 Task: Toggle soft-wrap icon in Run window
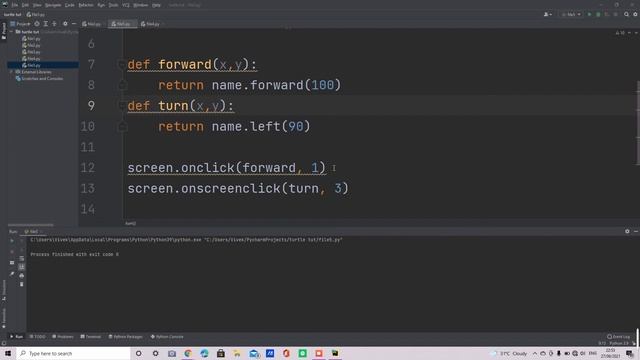pyautogui.click(x=22, y=258)
